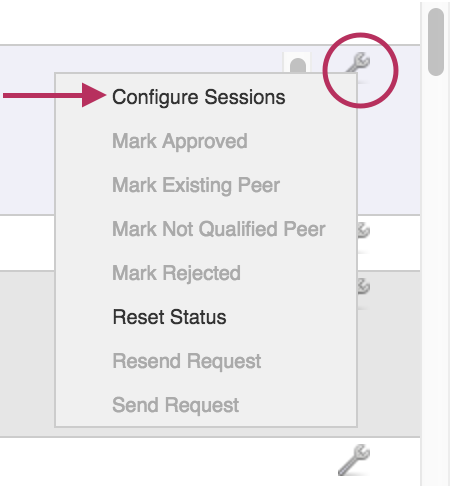Image resolution: width=468 pixels, height=486 pixels.
Task: Click partially hidden wrench beside Mark Rejected
Action: coord(364,286)
